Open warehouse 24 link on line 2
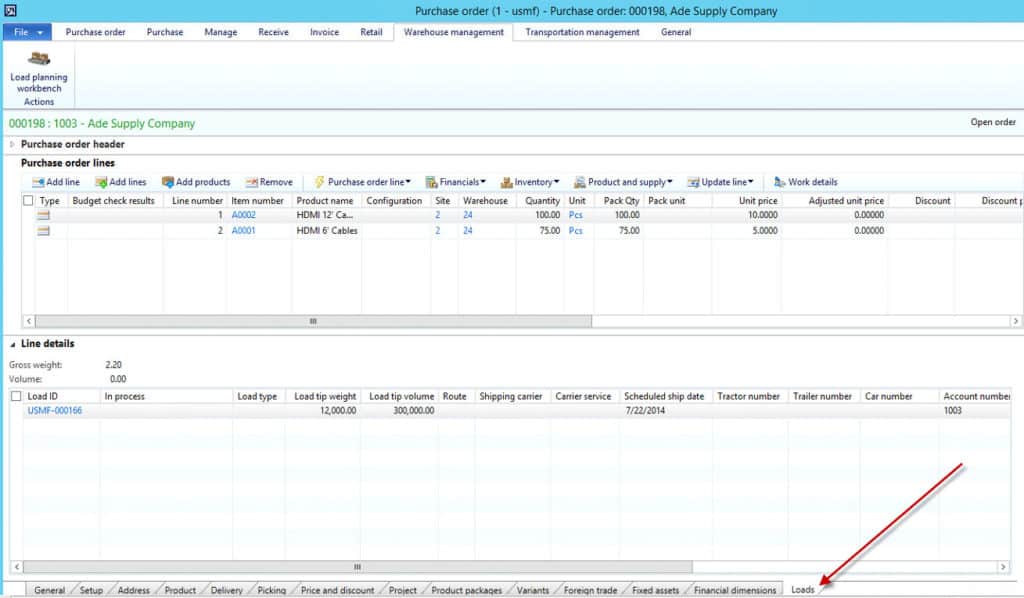 pos(468,230)
